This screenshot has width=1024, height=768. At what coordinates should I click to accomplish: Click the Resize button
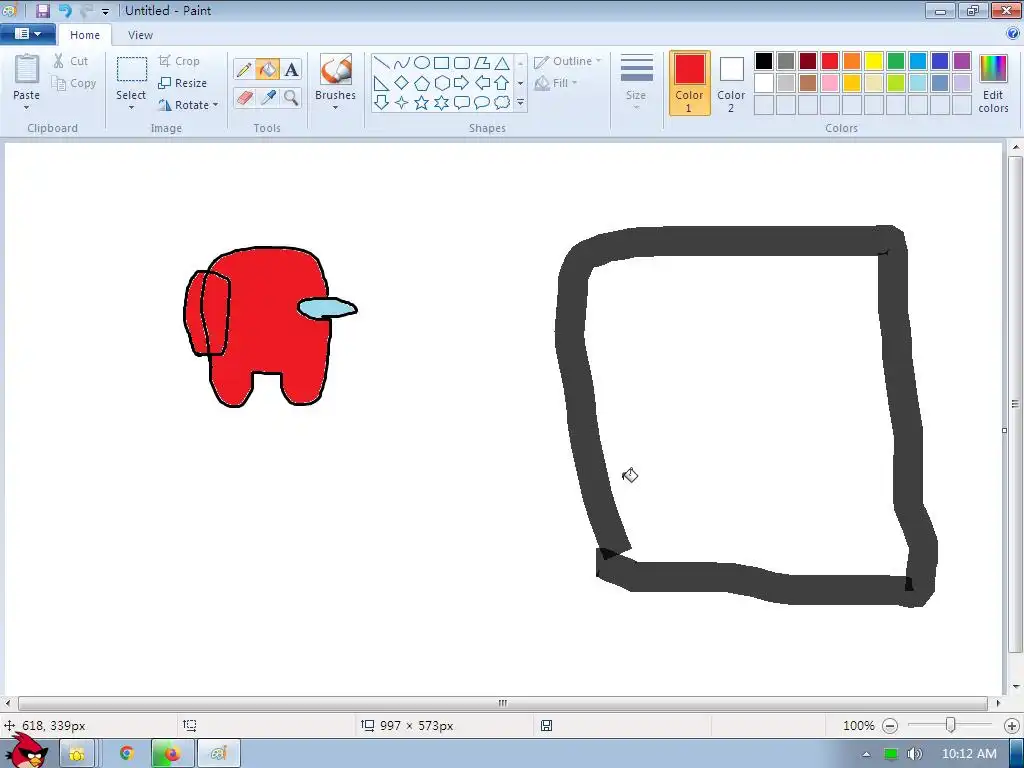(x=183, y=83)
